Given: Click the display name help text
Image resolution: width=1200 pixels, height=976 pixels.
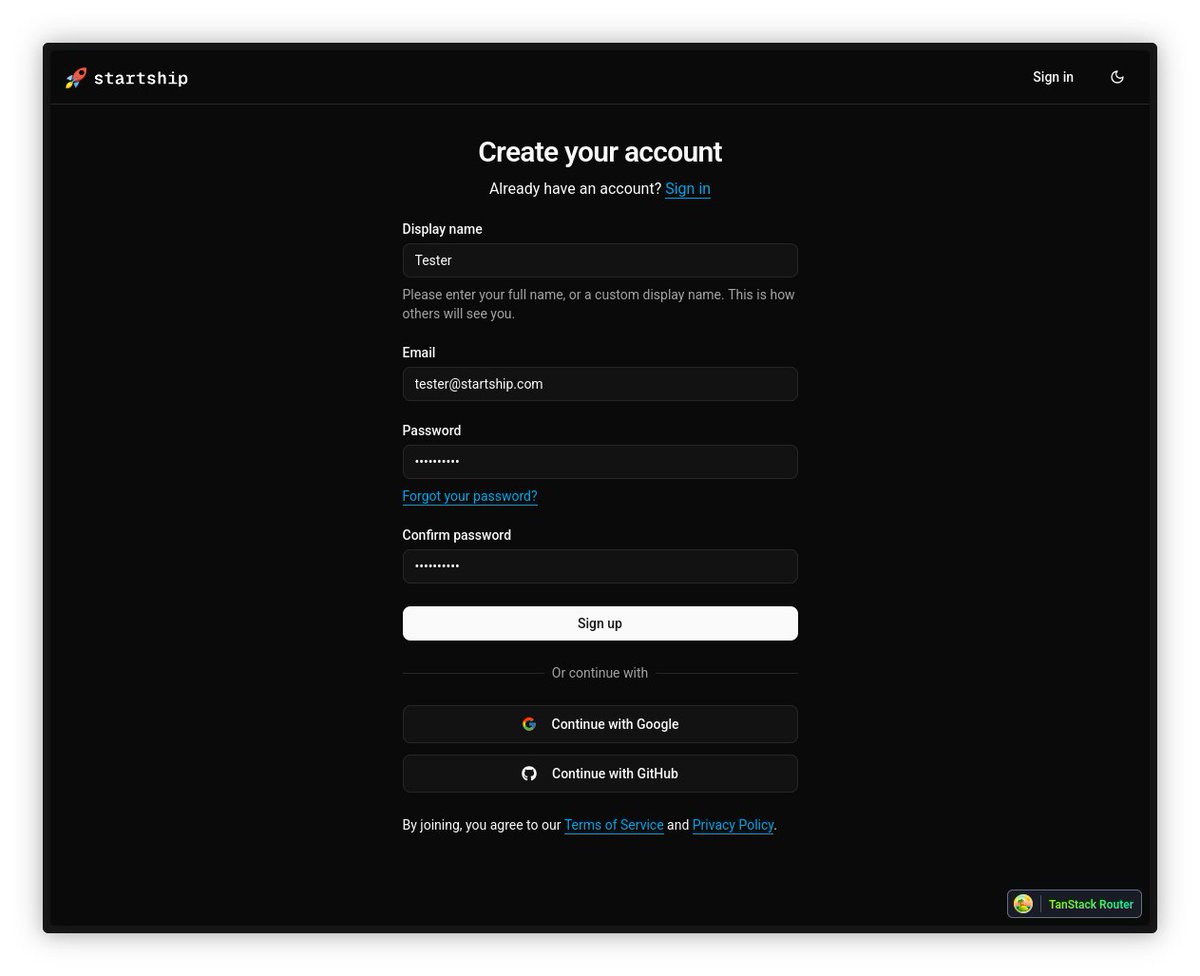Looking at the screenshot, I should (x=599, y=304).
